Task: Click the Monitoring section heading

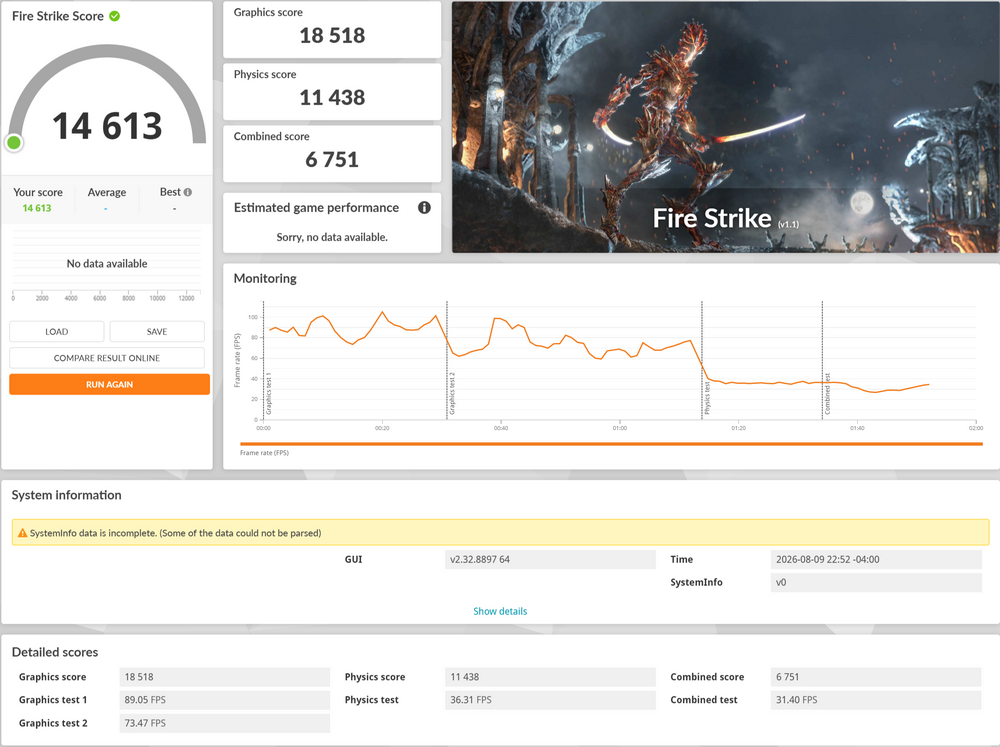Action: (265, 278)
